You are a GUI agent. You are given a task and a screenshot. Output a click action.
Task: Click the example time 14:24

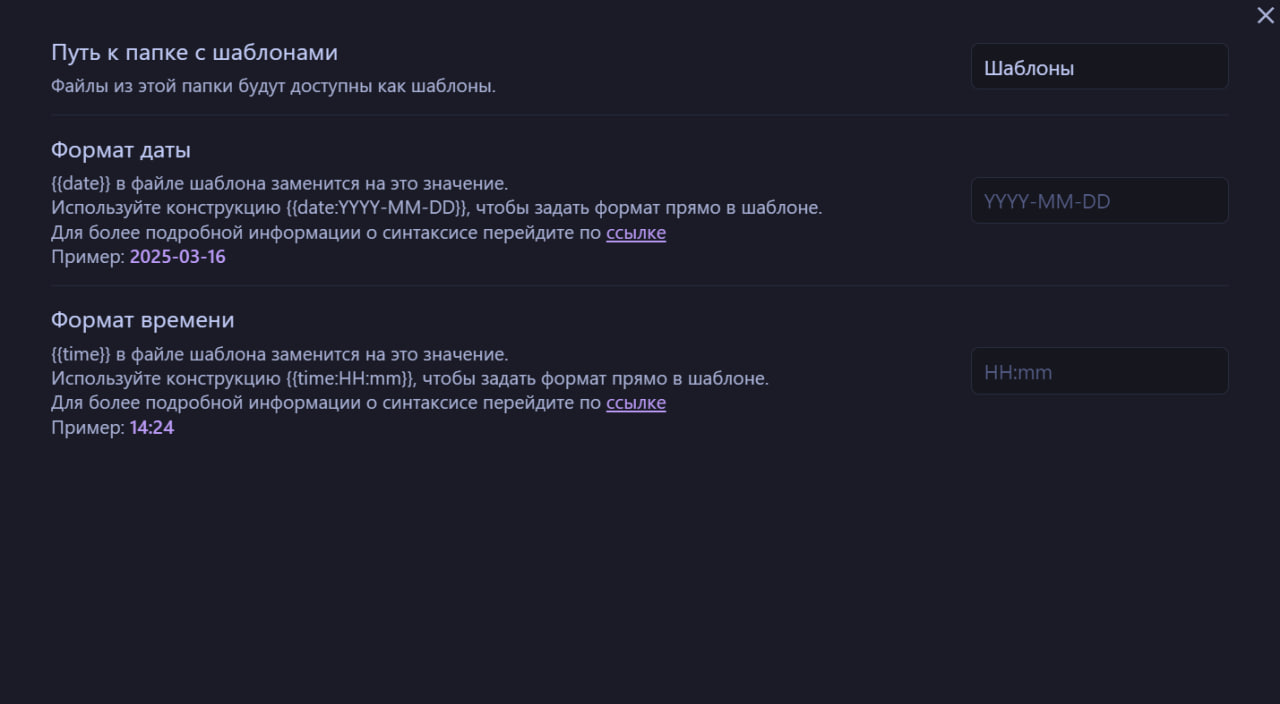[x=152, y=428]
